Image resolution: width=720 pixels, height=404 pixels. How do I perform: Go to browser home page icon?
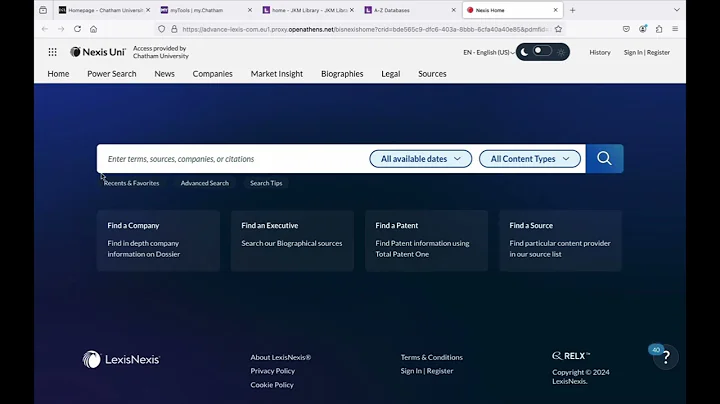94,29
